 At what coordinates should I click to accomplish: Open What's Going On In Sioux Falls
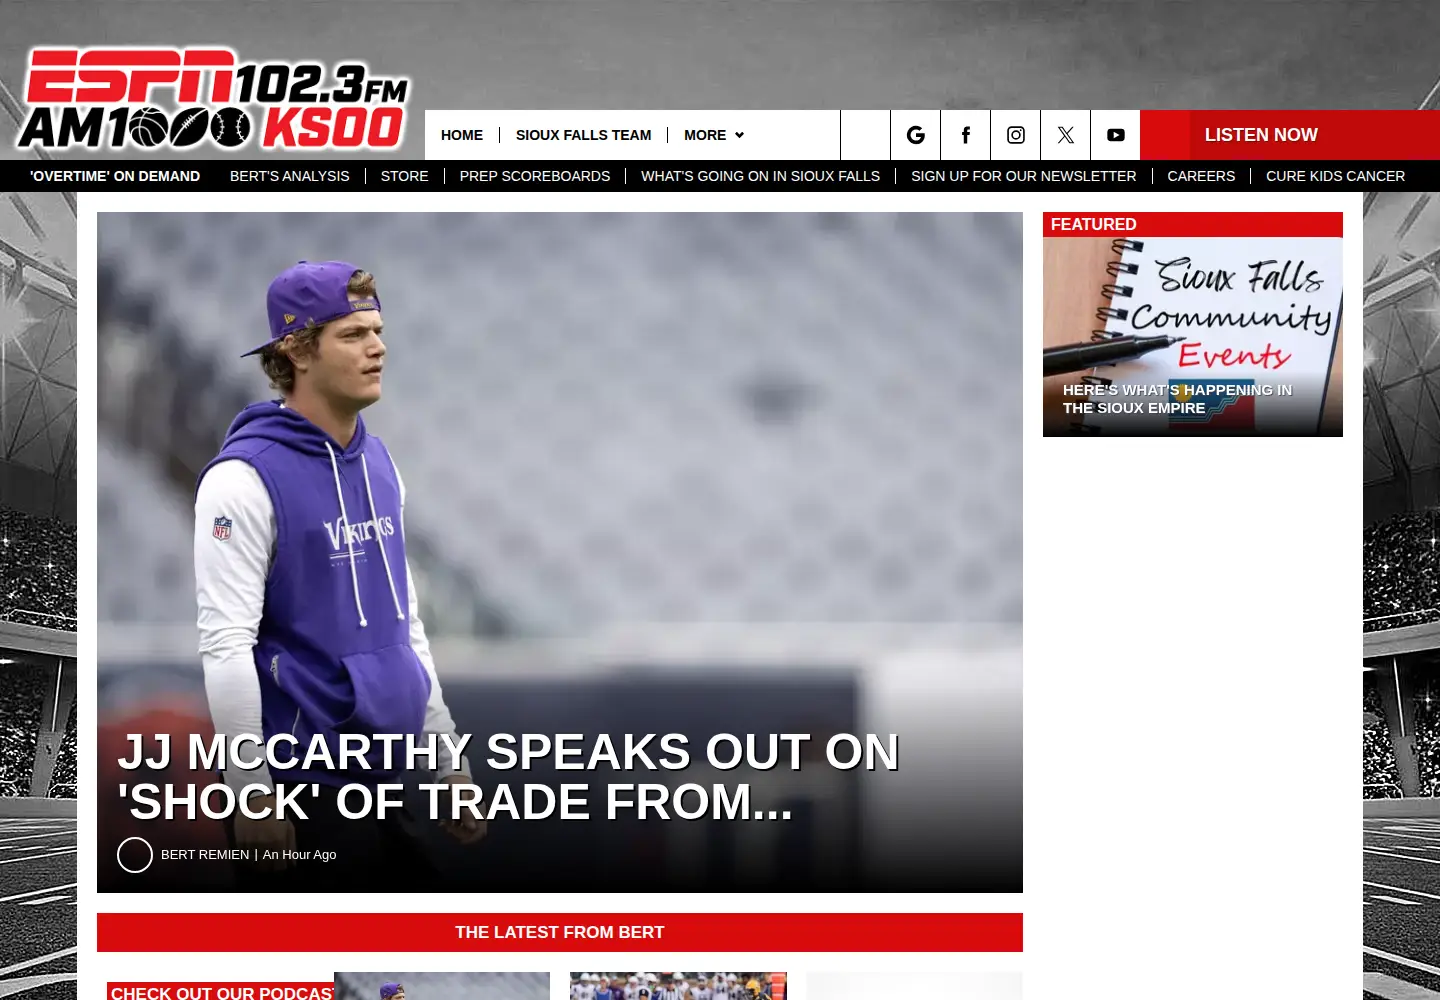(760, 176)
